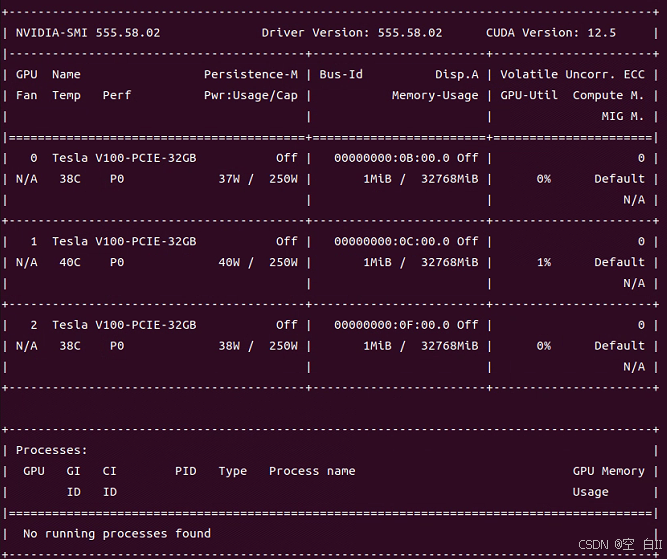
Task: Click the Default compute mode of GPU 2
Action: [x=619, y=346]
